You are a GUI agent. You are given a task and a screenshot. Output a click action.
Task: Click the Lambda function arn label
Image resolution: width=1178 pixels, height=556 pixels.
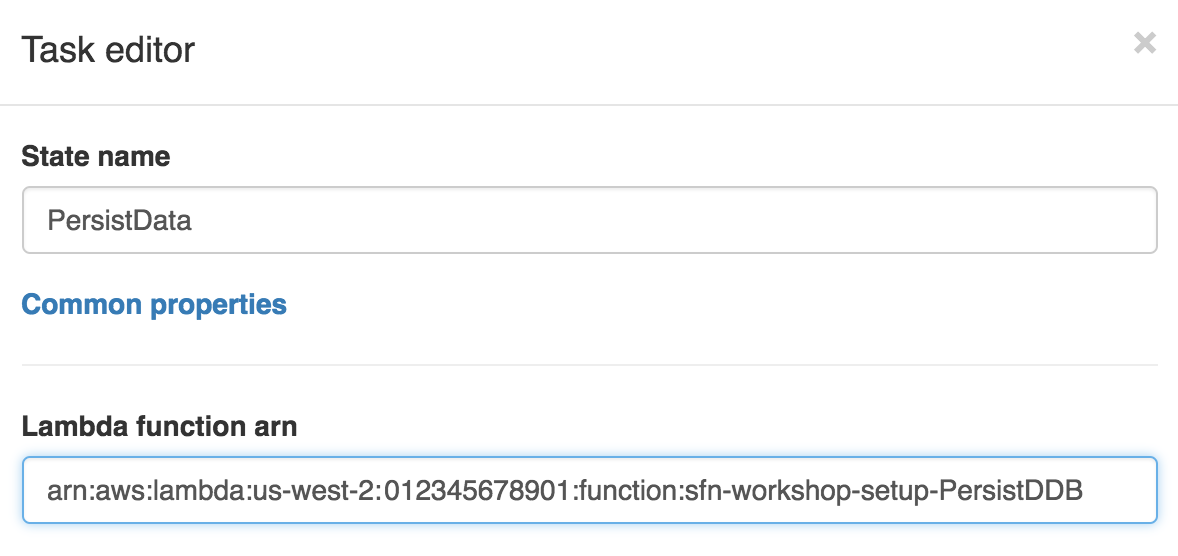pyautogui.click(x=159, y=427)
